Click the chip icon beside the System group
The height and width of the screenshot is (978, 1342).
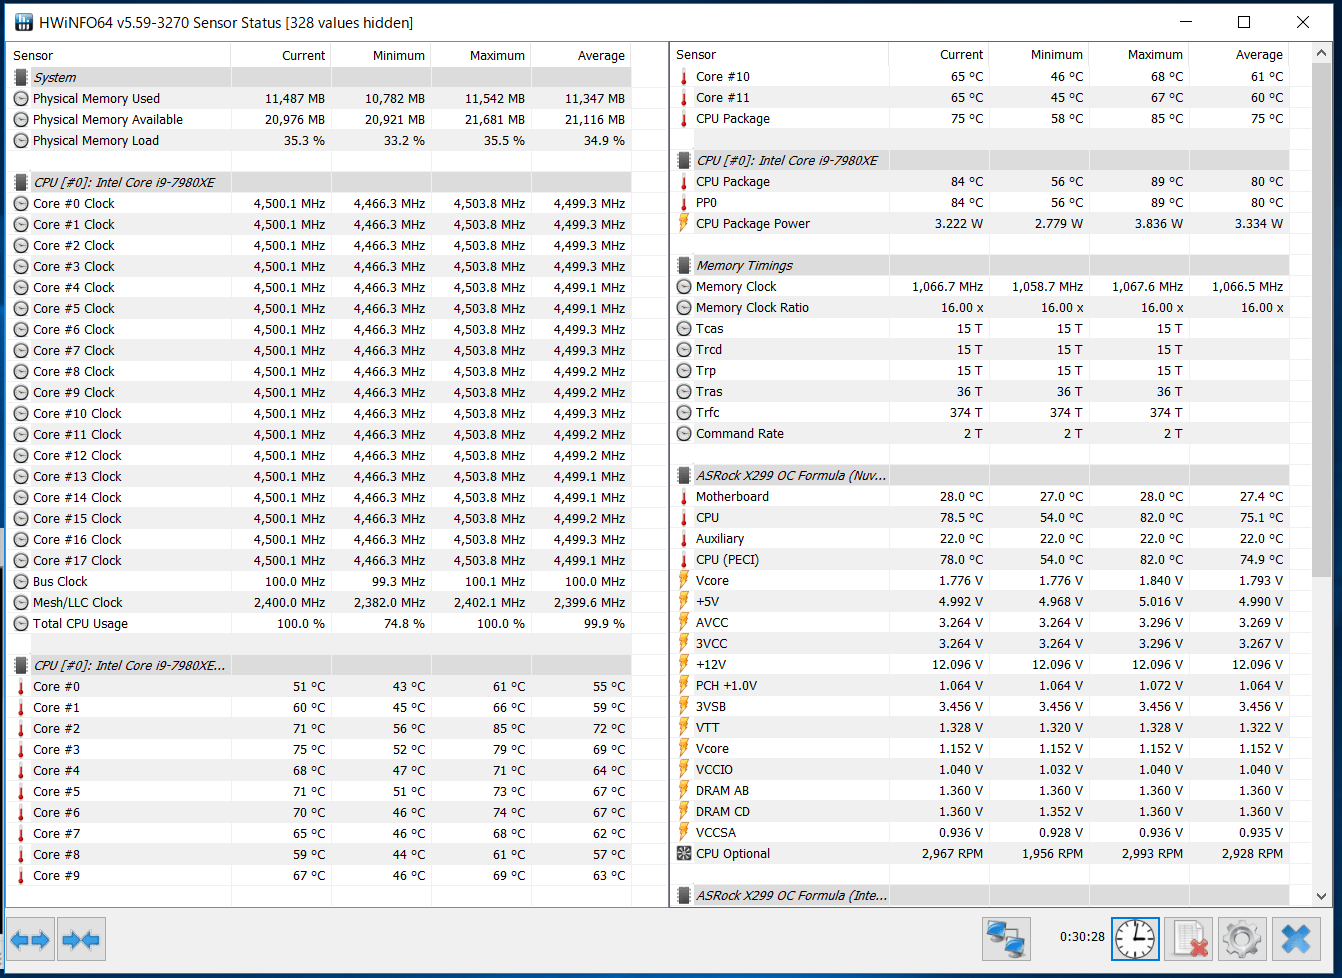pos(21,77)
